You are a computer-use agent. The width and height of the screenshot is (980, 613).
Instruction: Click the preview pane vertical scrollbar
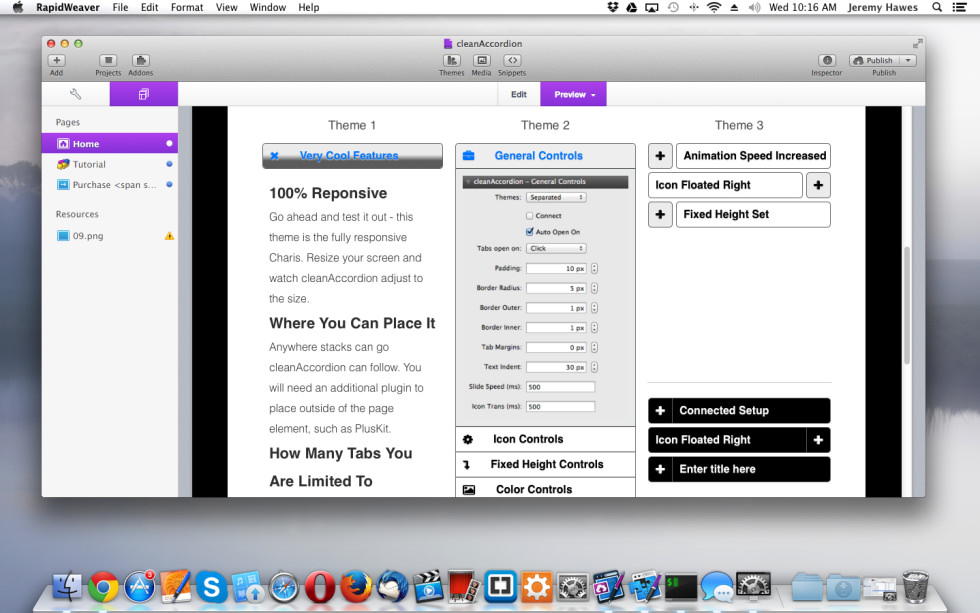click(x=907, y=306)
